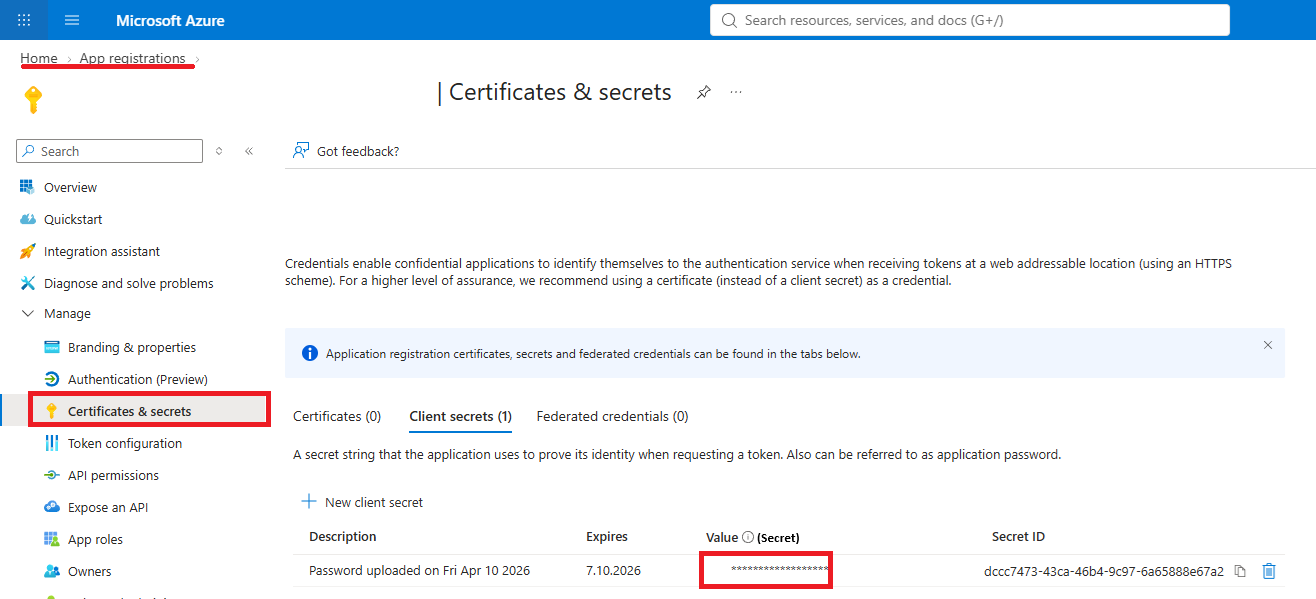Click the sidebar expand/collapse arrows icon
This screenshot has width=1316, height=599.
point(219,151)
